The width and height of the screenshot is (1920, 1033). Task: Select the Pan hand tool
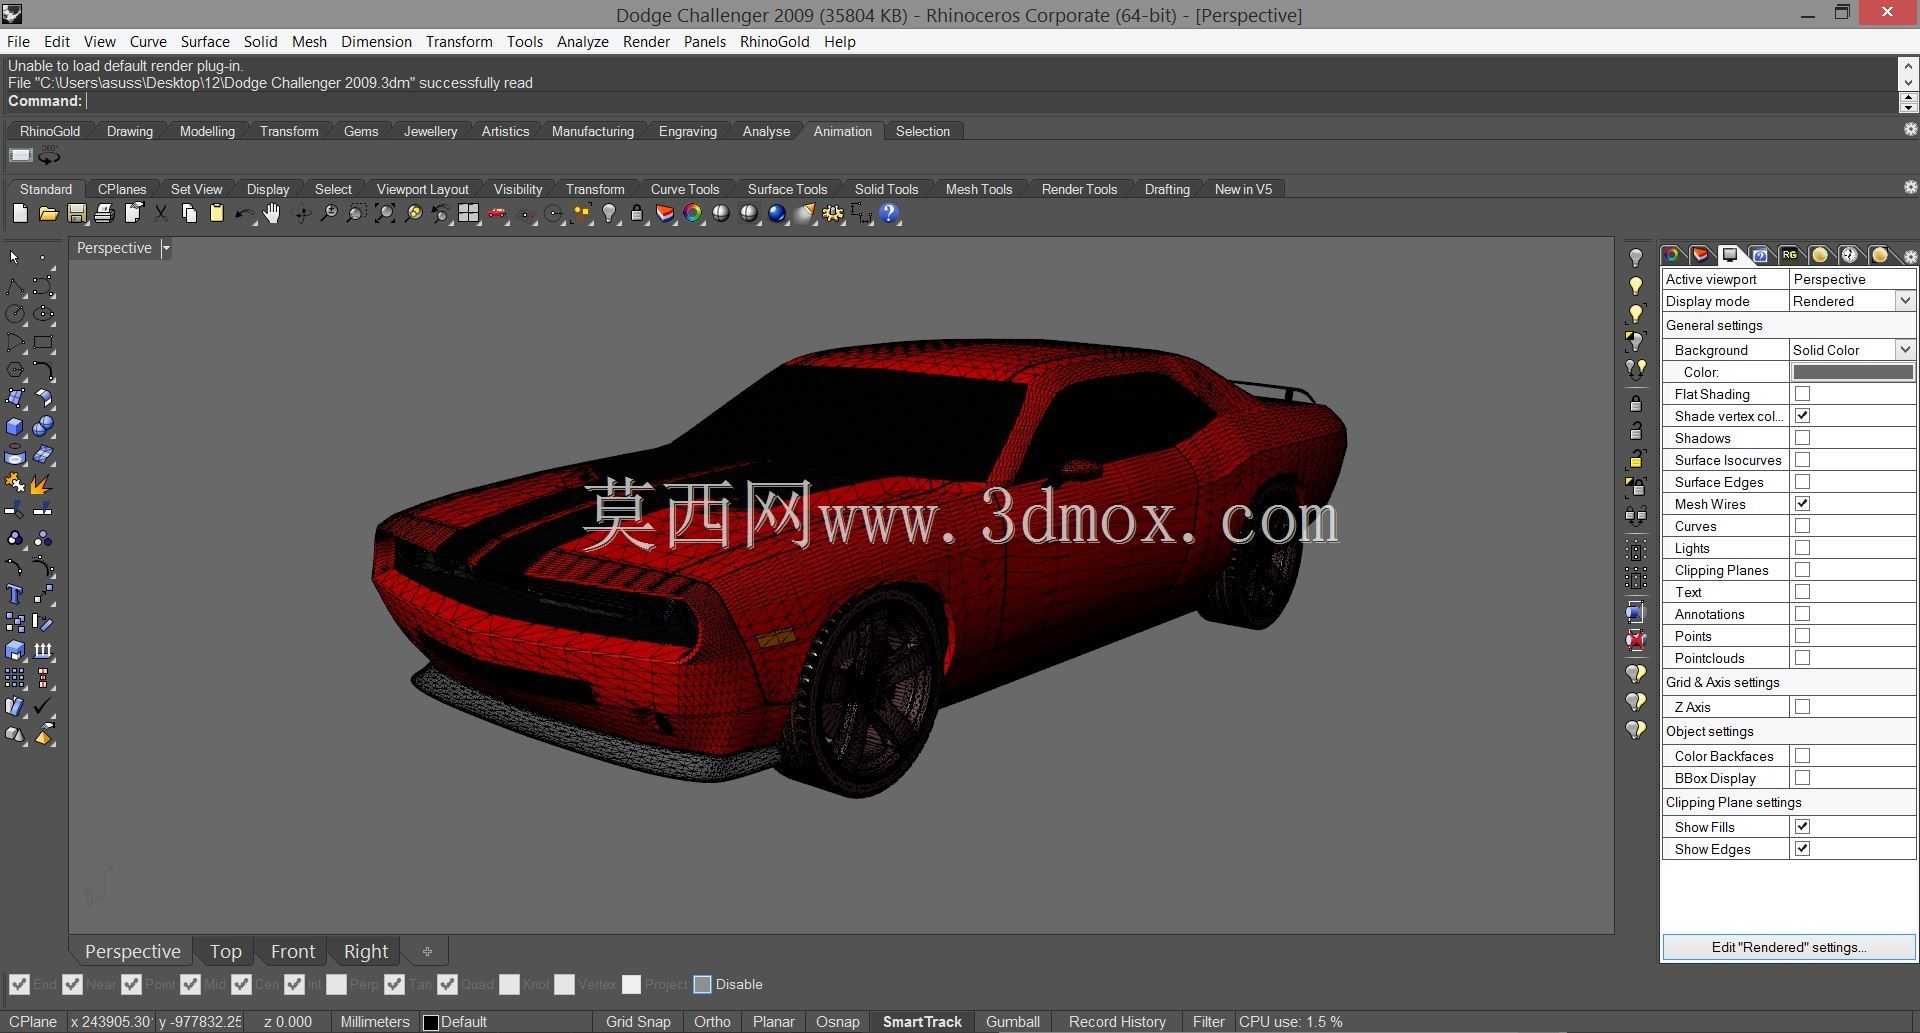click(x=272, y=214)
